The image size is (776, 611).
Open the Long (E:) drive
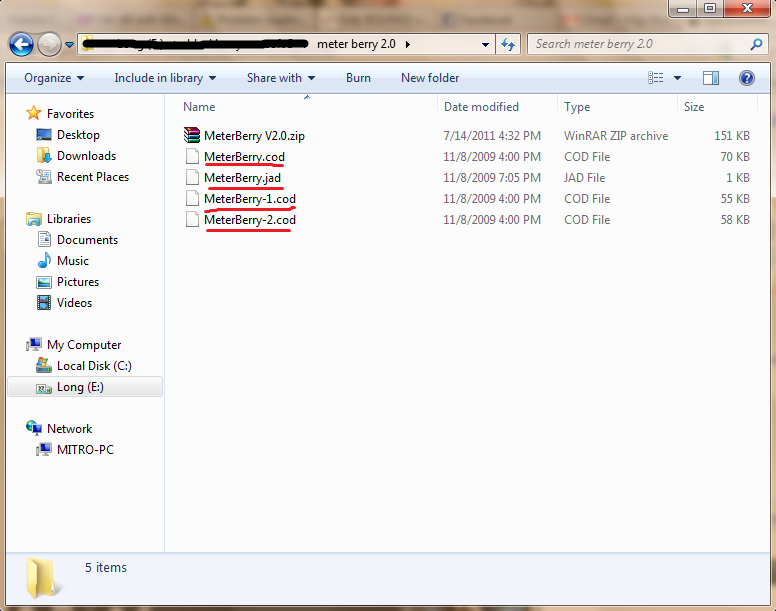tap(80, 387)
